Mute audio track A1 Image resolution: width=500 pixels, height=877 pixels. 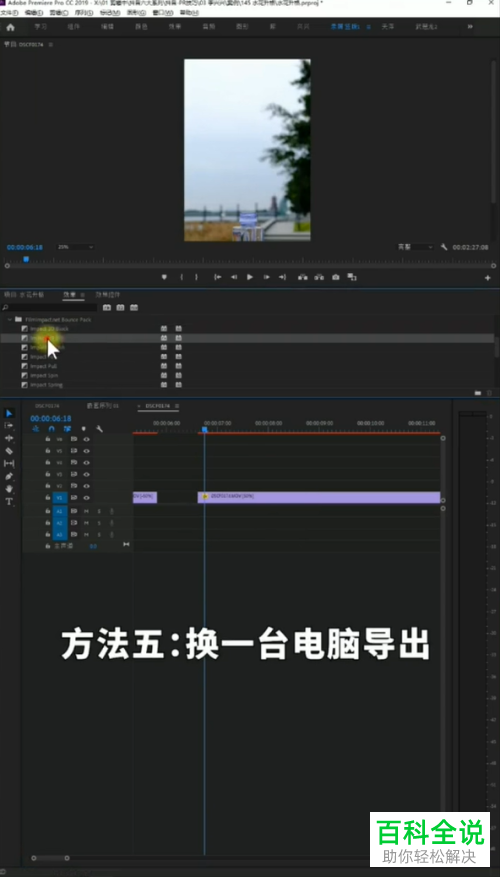[x=86, y=511]
